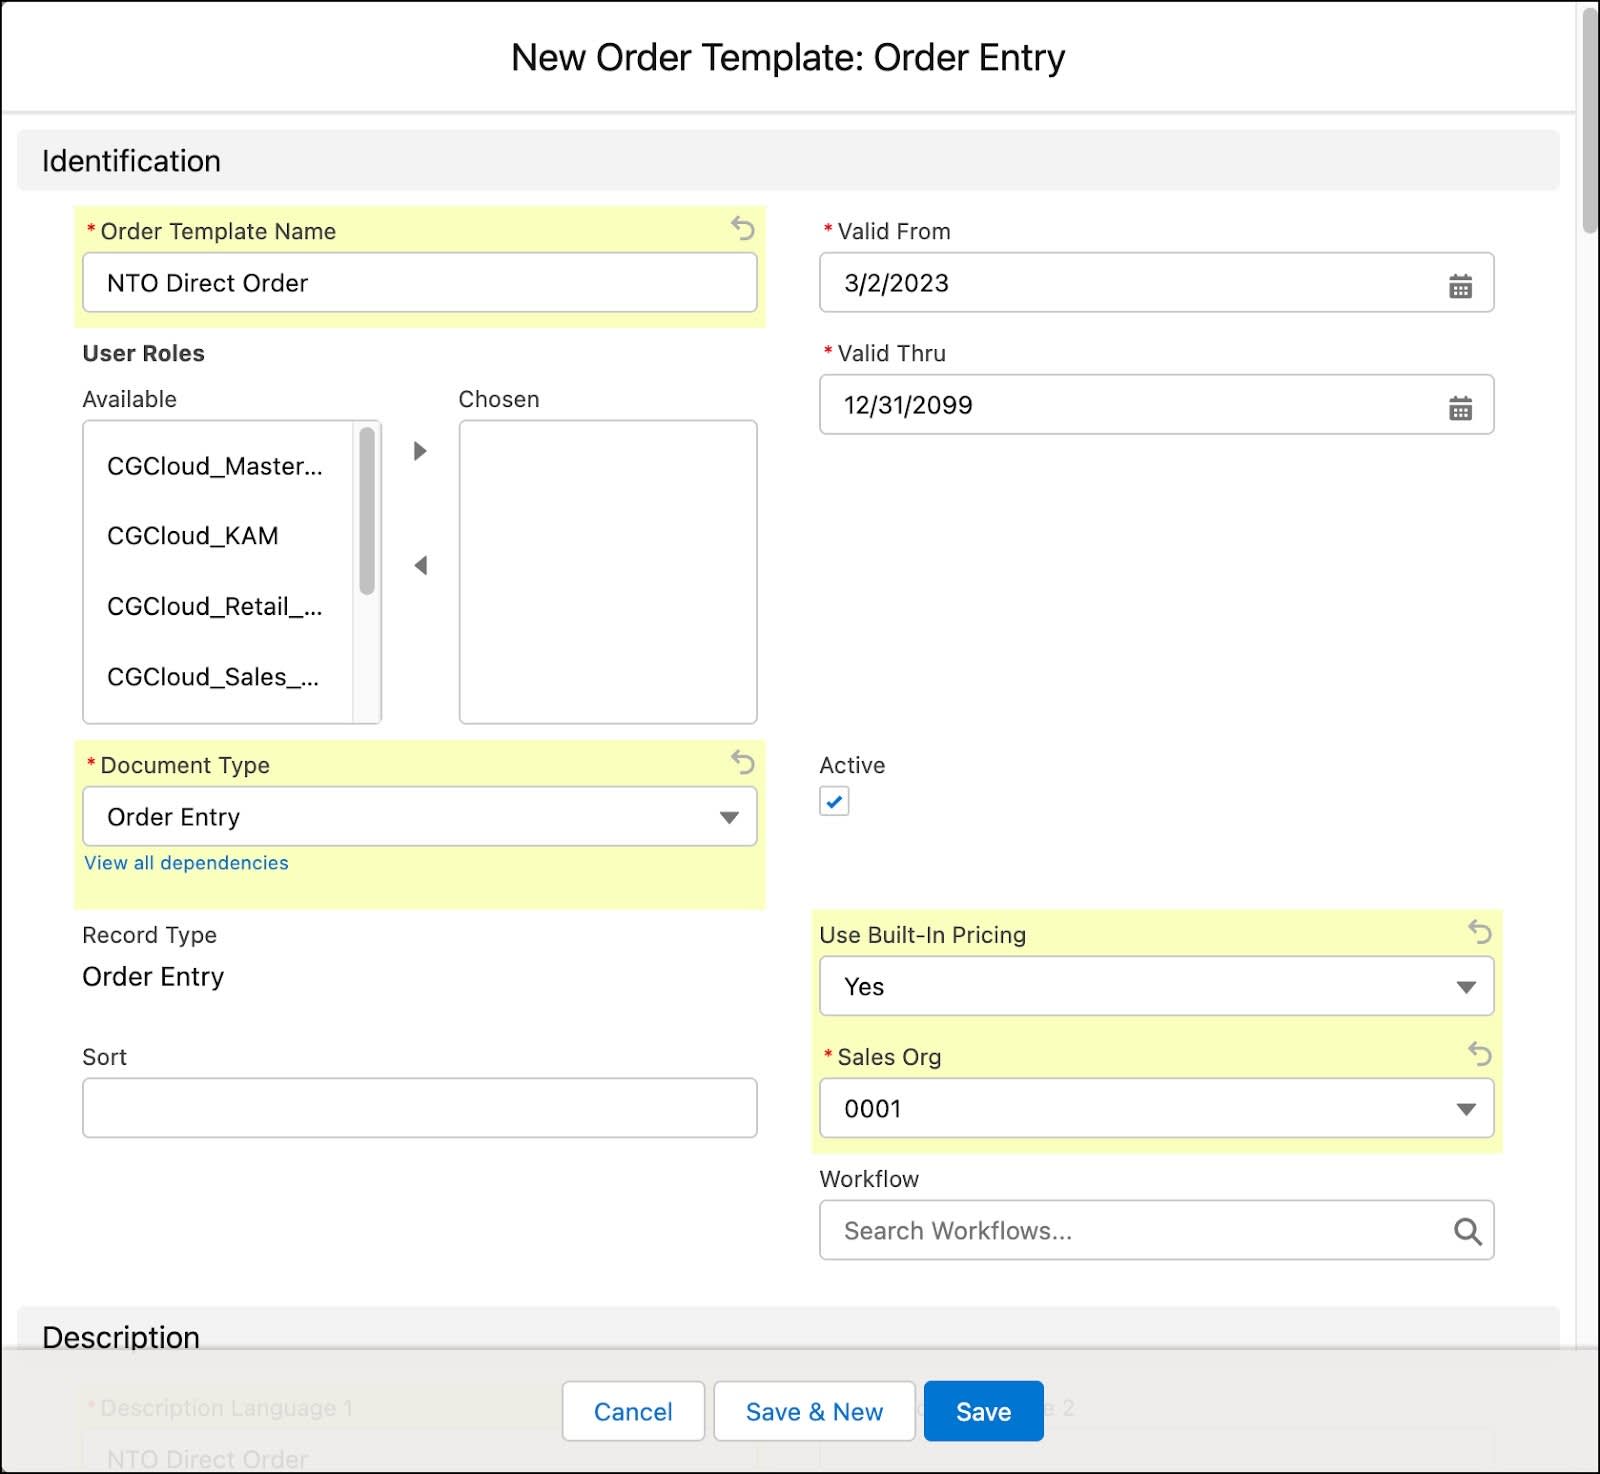
Task: Click the Cancel button
Action: (632, 1411)
